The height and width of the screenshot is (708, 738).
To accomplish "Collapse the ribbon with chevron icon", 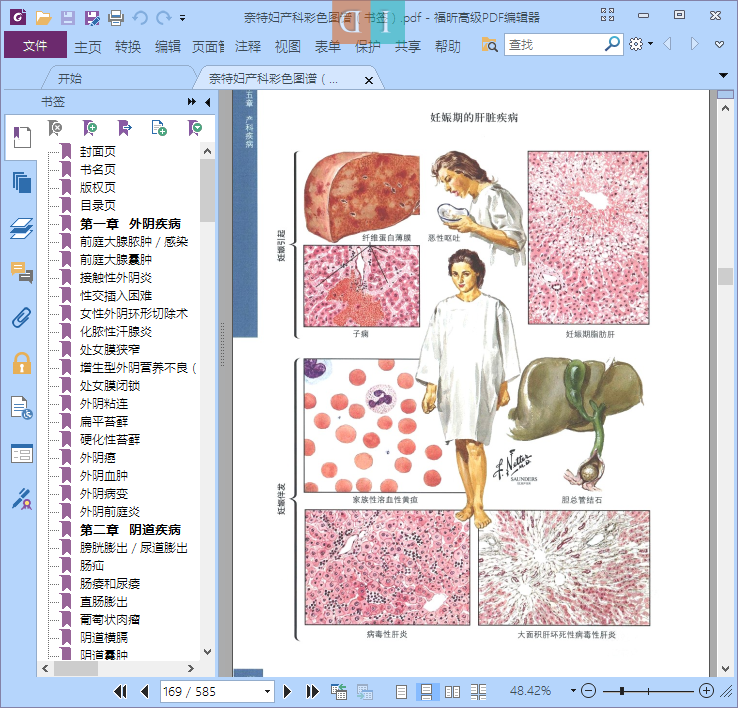I will click(x=719, y=45).
